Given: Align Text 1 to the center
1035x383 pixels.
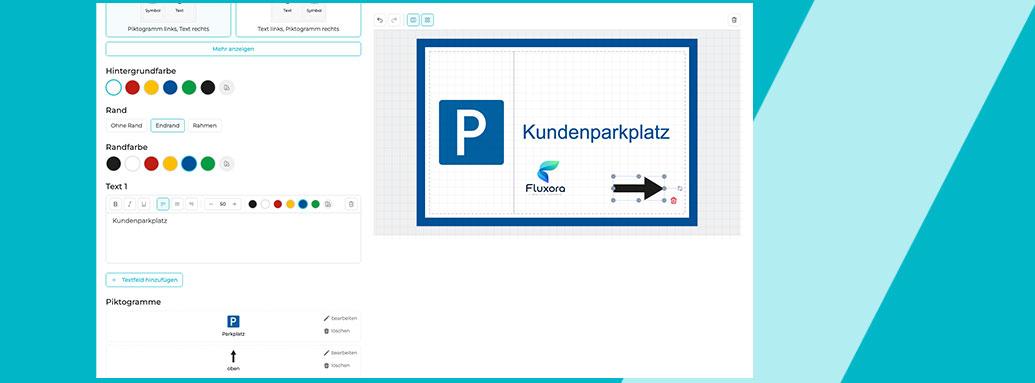Looking at the screenshot, I should coord(177,204).
